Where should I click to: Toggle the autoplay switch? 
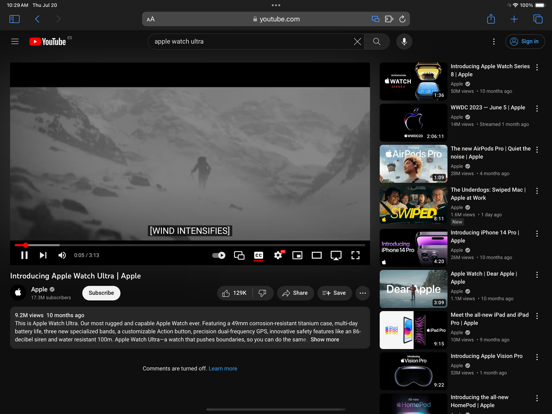(x=219, y=255)
